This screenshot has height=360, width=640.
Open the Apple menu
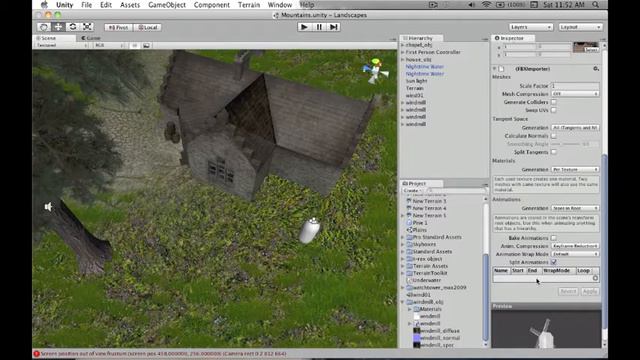pos(44,5)
